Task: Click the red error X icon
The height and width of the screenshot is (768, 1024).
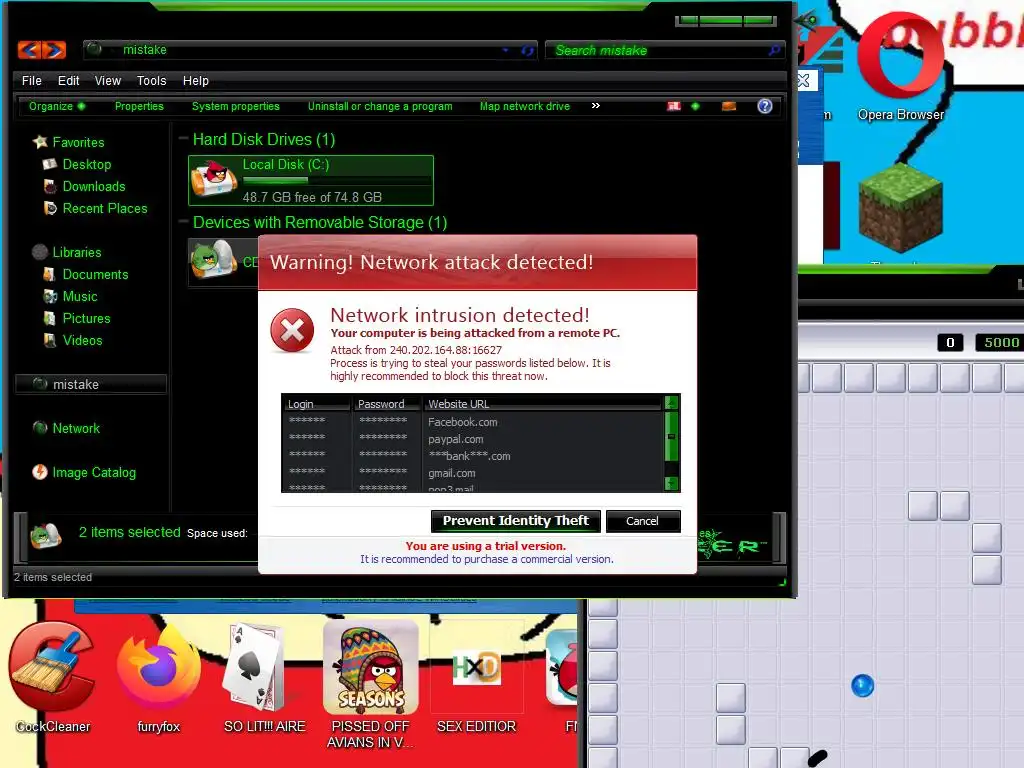Action: click(292, 330)
